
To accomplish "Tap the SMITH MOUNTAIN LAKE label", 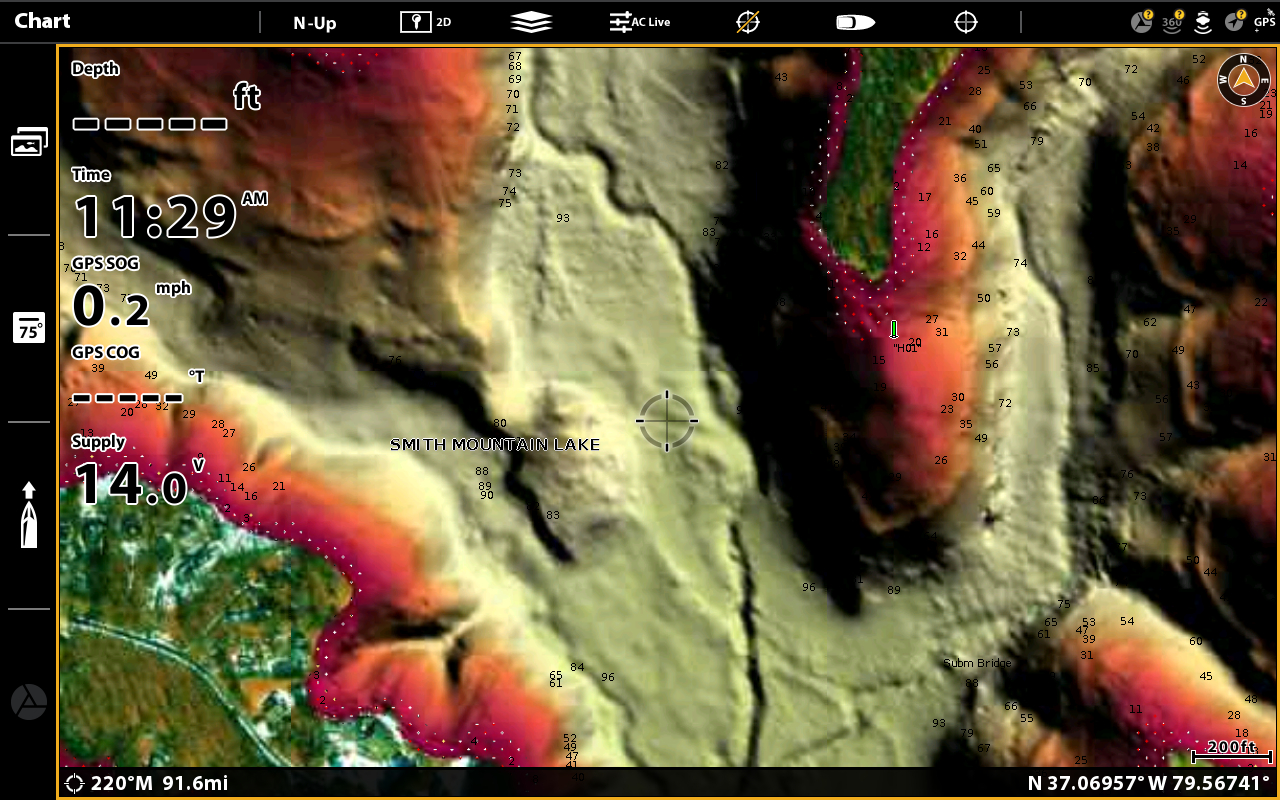I will [495, 445].
